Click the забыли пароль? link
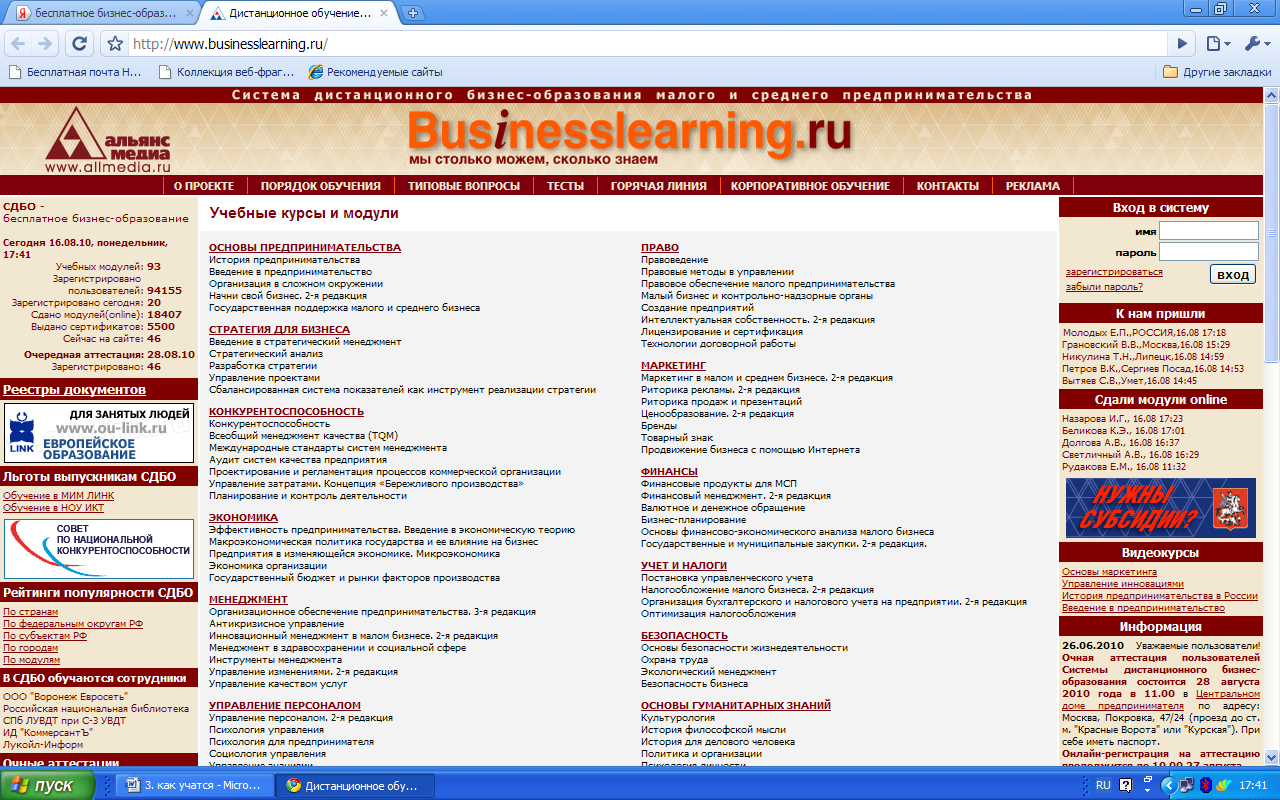The width and height of the screenshot is (1280, 800). 1104,287
